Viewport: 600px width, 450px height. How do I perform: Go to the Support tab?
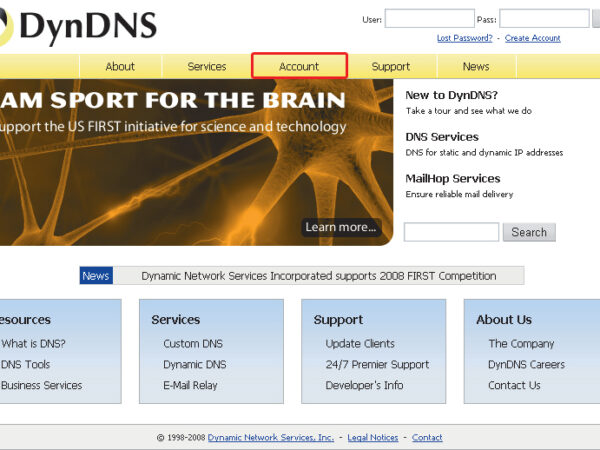click(x=390, y=67)
